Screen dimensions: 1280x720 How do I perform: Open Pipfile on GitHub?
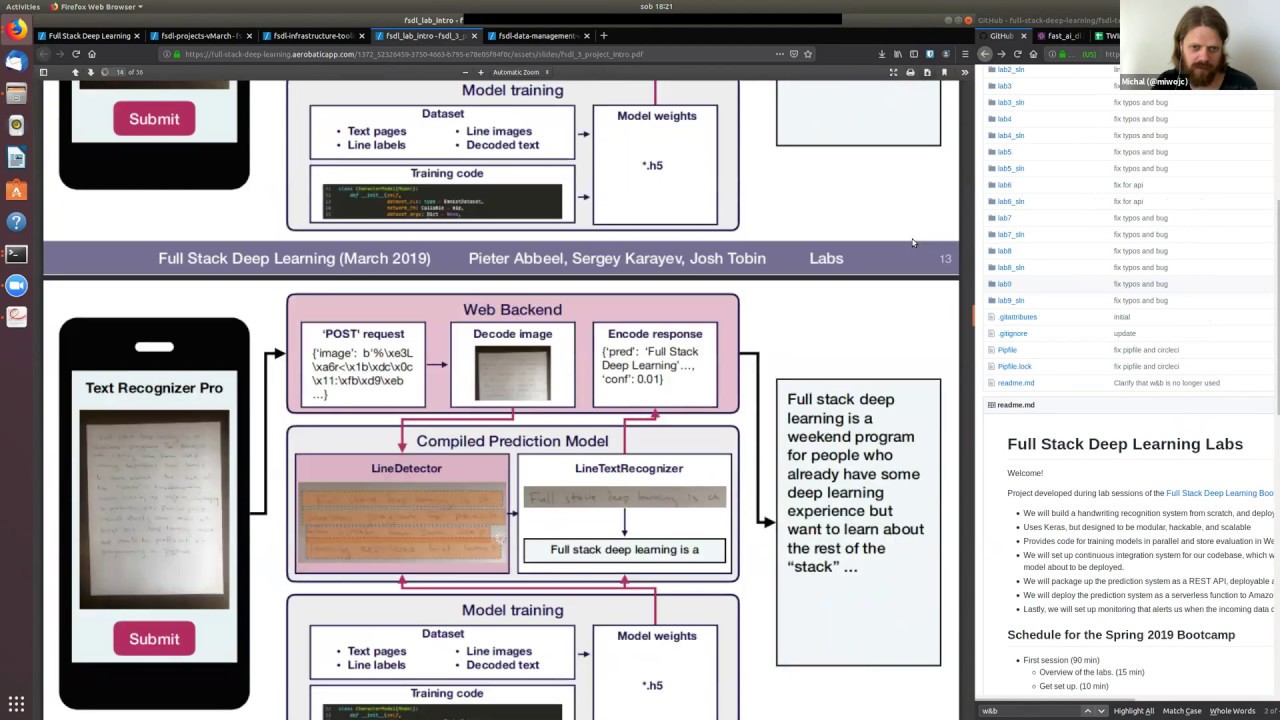[1007, 350]
